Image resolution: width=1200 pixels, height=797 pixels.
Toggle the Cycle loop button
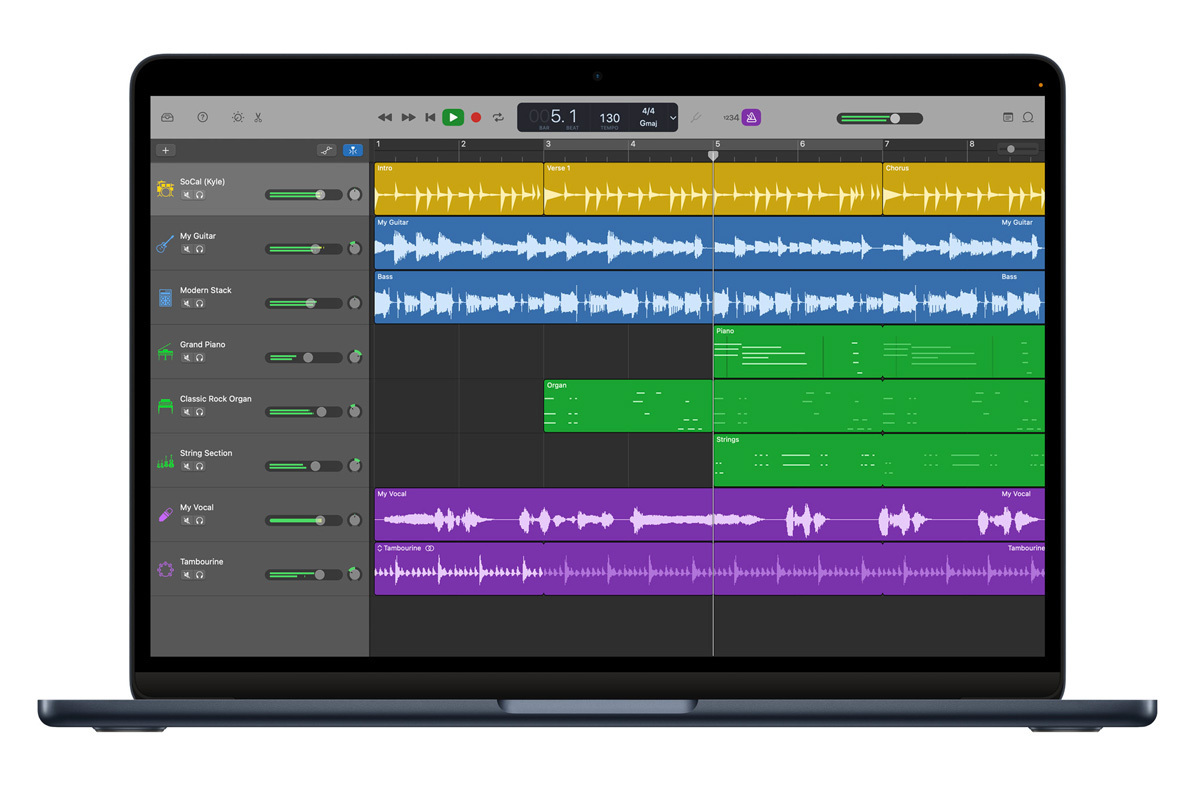pyautogui.click(x=497, y=117)
